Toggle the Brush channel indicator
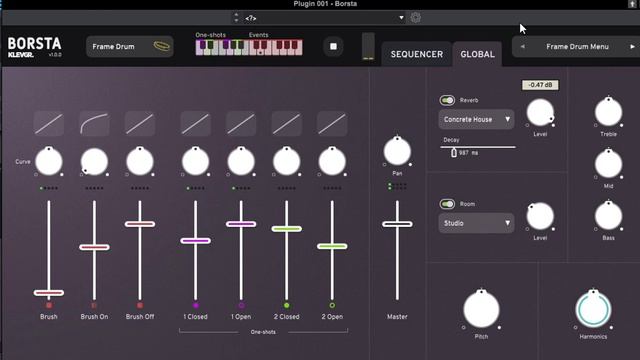Viewport: 640px width, 360px height. pyautogui.click(x=49, y=305)
